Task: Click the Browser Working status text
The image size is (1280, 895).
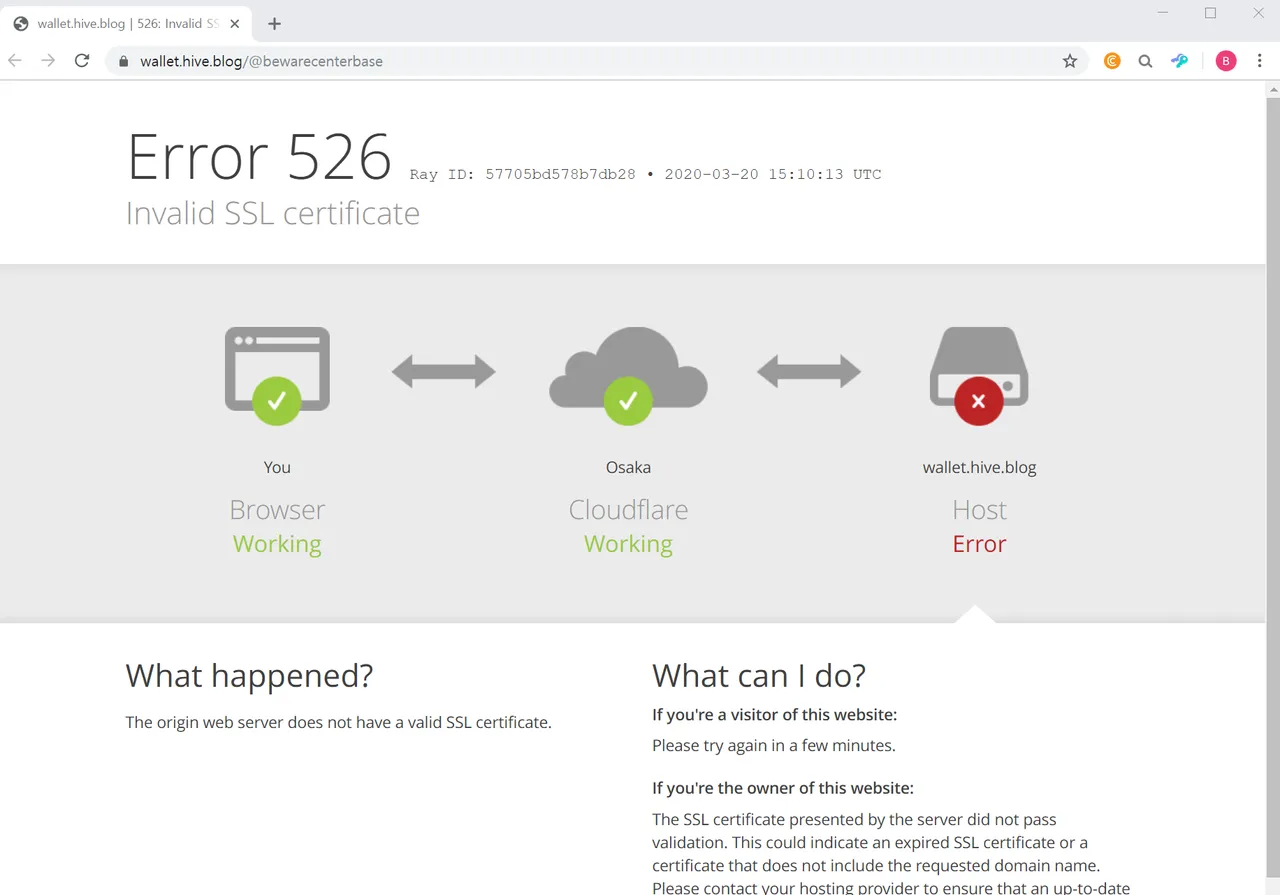Action: (x=277, y=544)
